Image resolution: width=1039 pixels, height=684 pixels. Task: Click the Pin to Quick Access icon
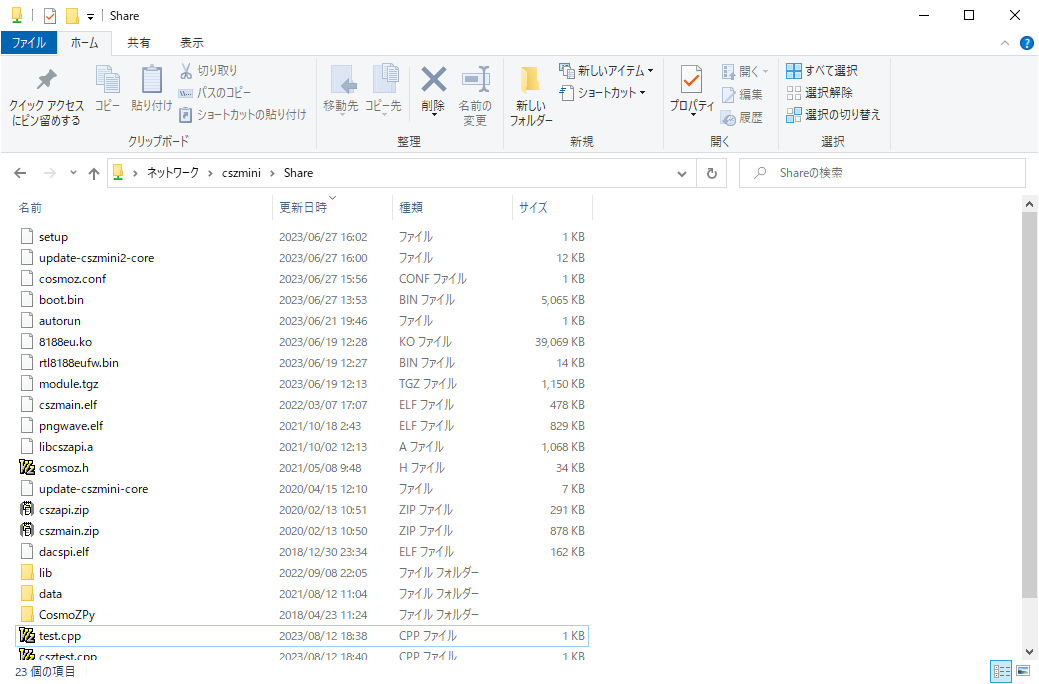(x=46, y=81)
